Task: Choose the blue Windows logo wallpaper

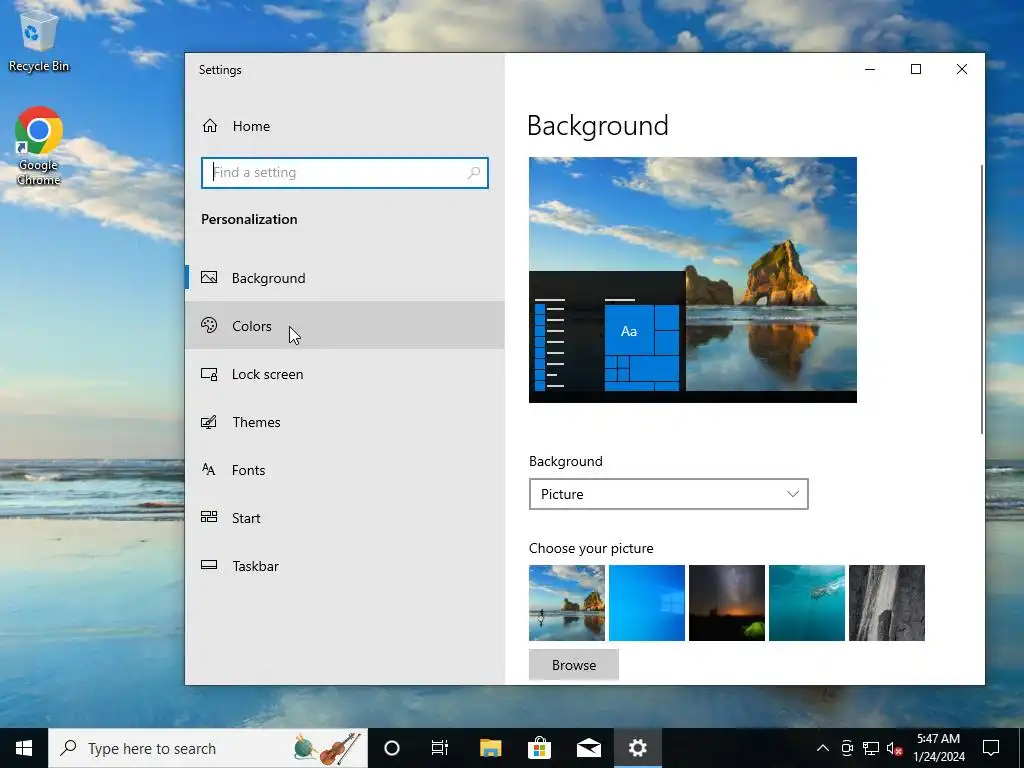Action: tap(647, 603)
